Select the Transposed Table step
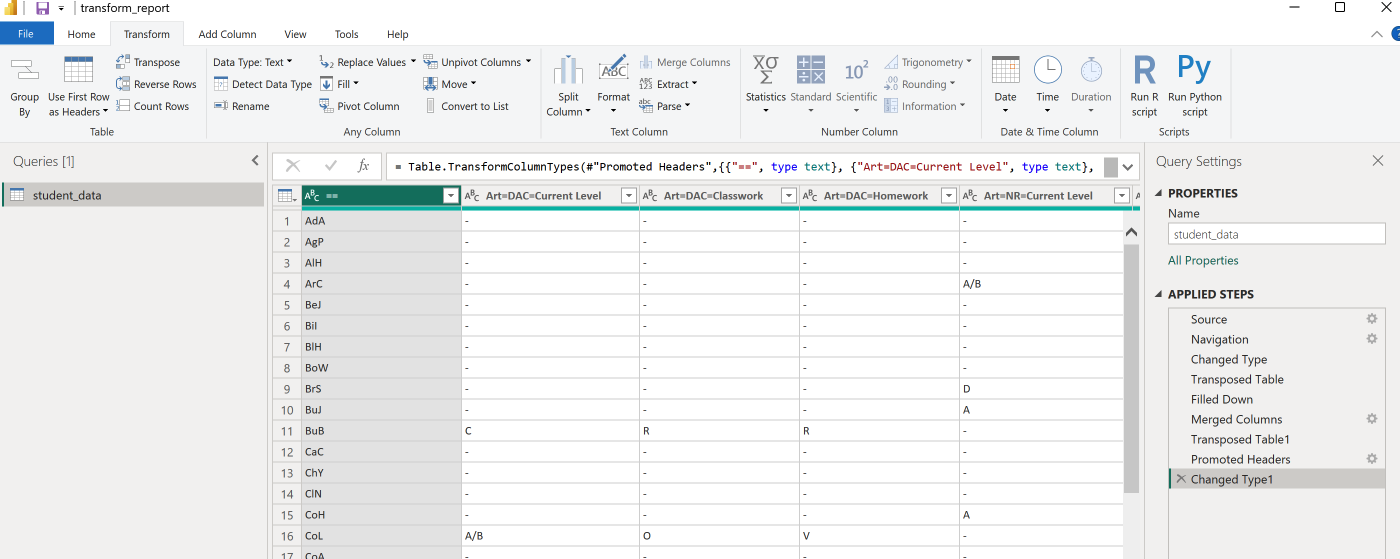This screenshot has width=1400, height=559. (1237, 379)
